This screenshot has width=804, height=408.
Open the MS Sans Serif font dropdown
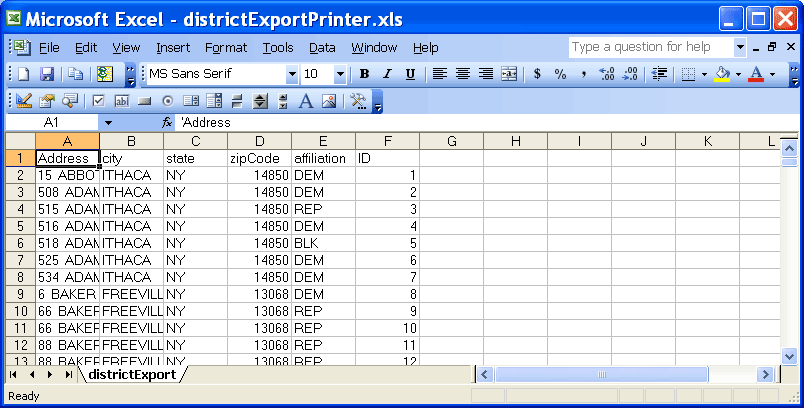292,74
